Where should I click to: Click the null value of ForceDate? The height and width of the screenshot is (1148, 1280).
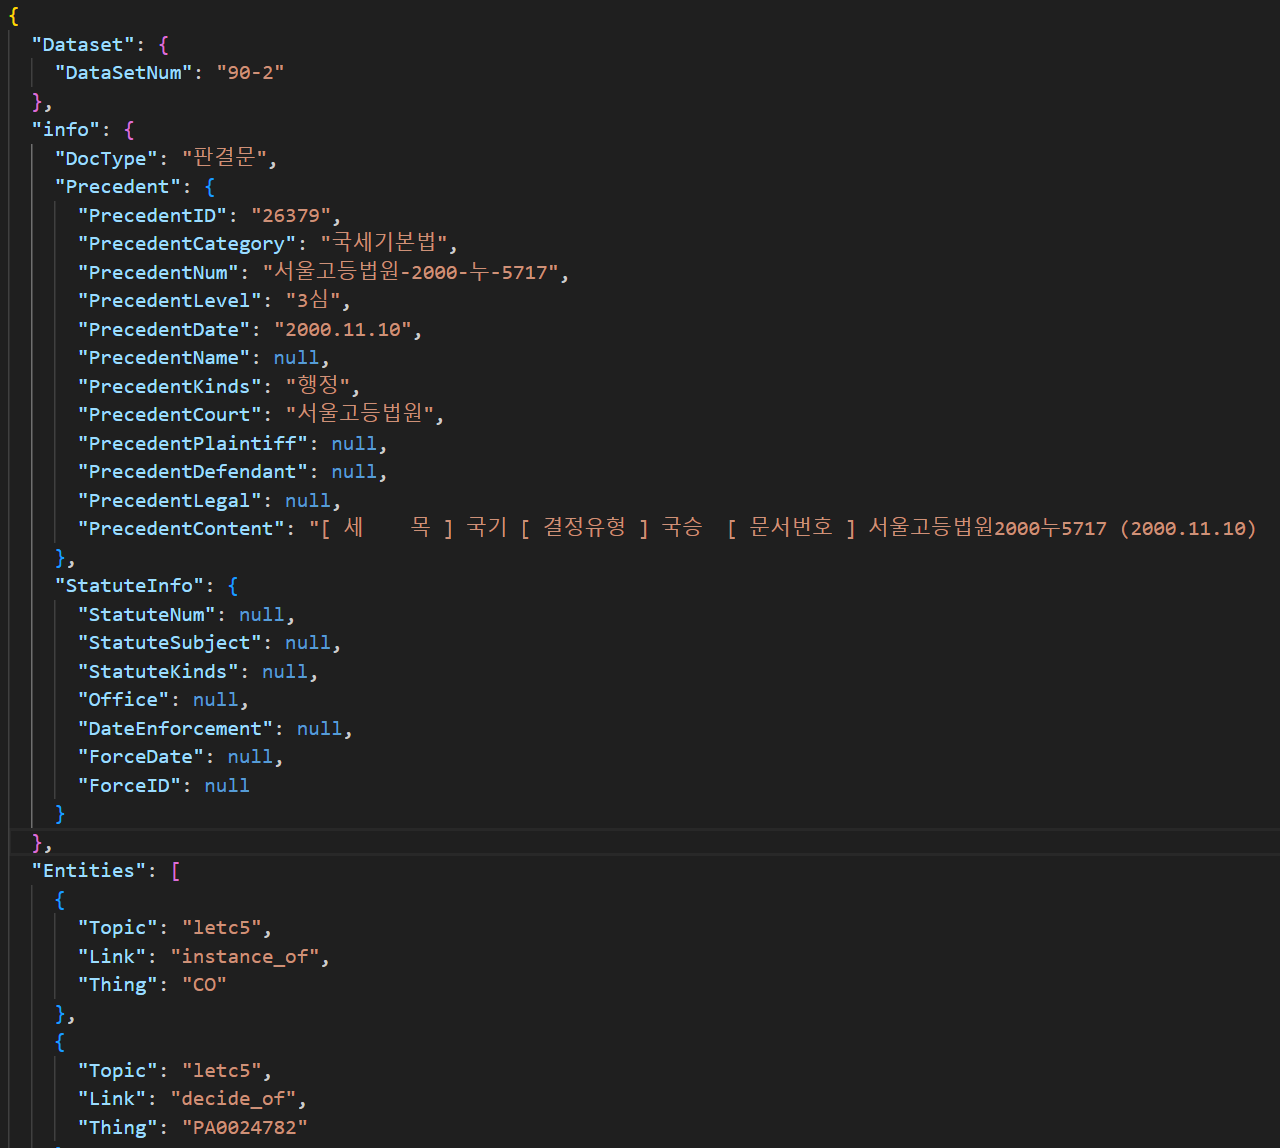tap(250, 757)
